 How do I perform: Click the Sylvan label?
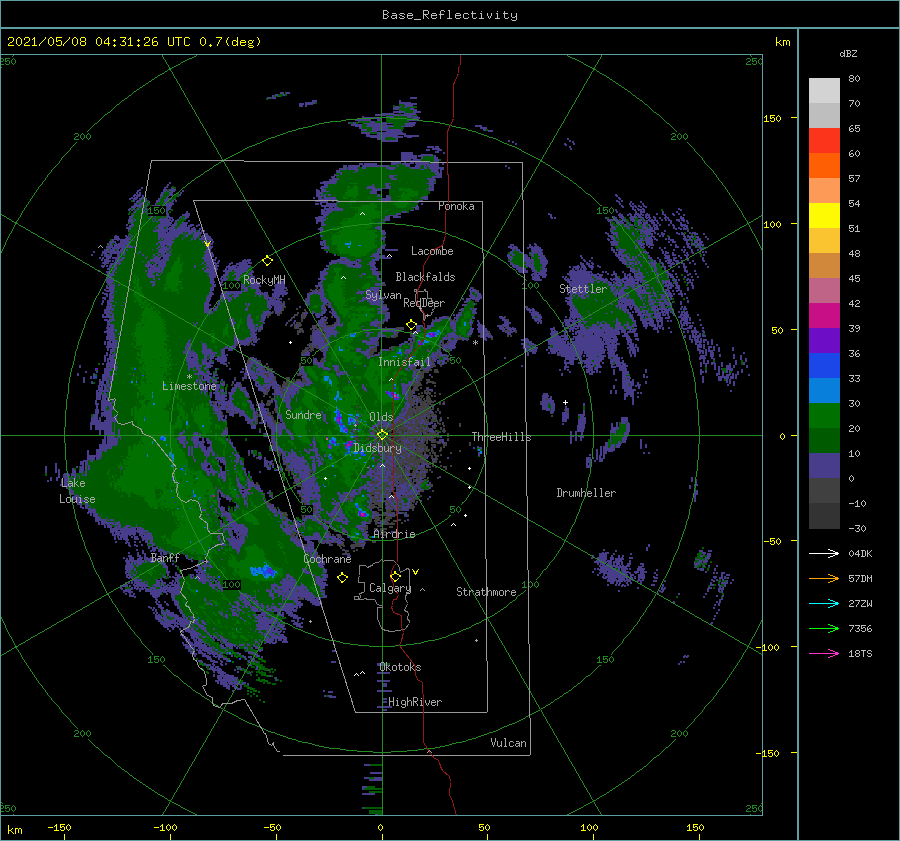(x=383, y=295)
